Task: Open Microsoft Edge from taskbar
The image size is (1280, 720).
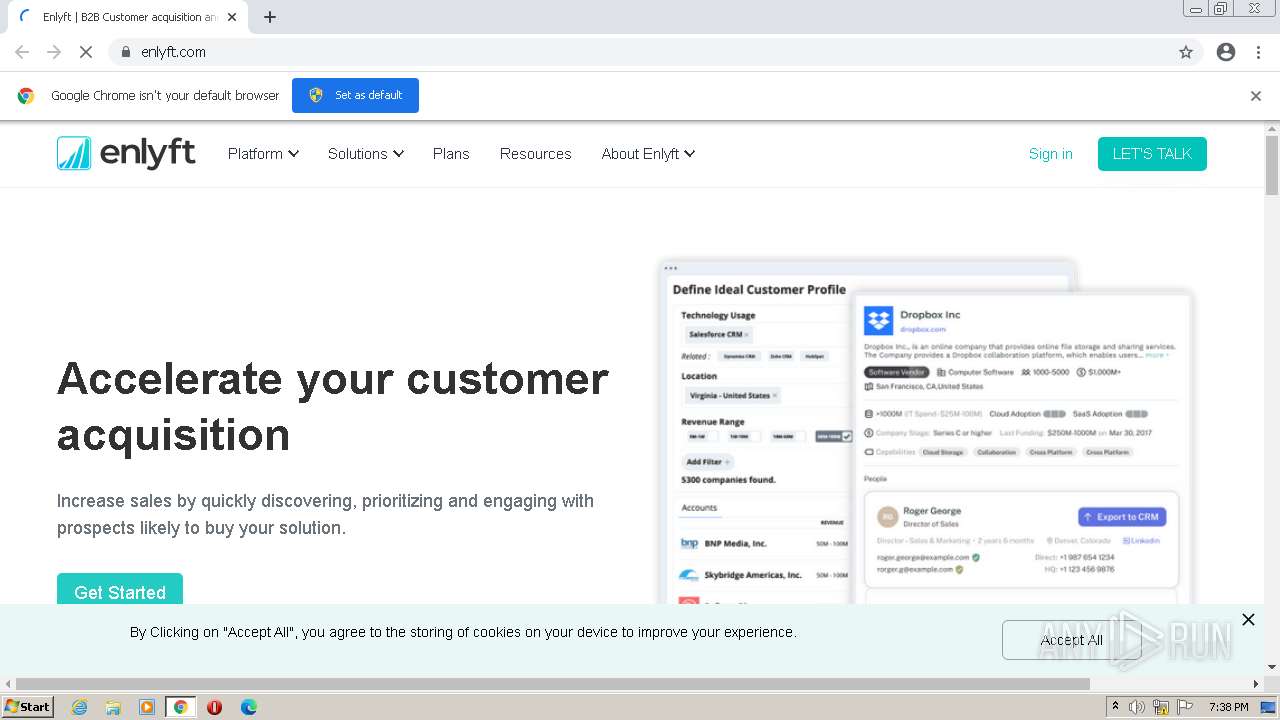Action: (x=249, y=707)
